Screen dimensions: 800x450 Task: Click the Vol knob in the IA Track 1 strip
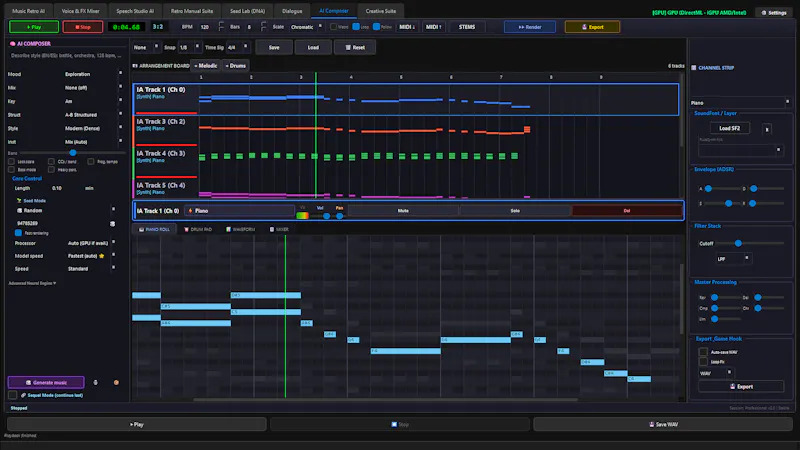pyautogui.click(x=327, y=216)
